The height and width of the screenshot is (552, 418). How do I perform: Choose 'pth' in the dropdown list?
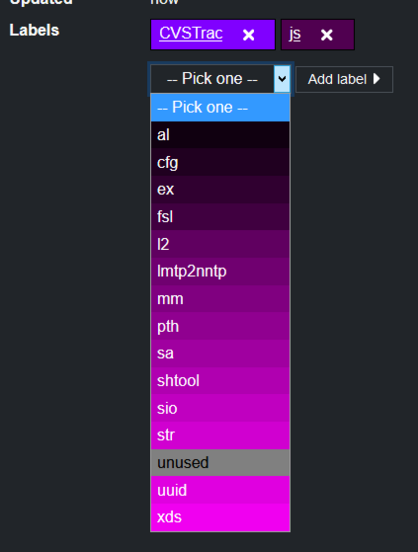pyautogui.click(x=220, y=326)
